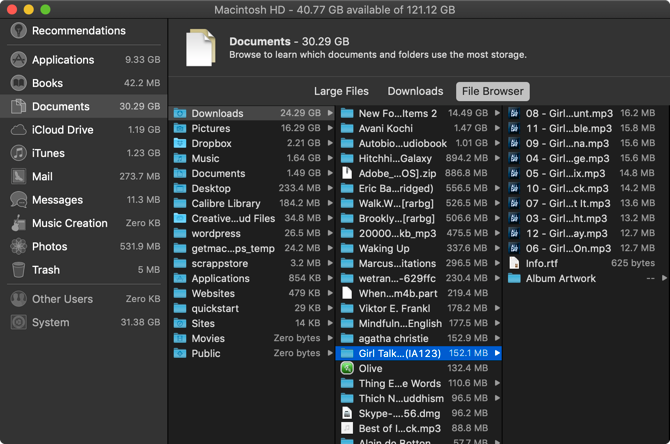Select the Dropbox folder row
The height and width of the screenshot is (444, 670).
coord(211,144)
